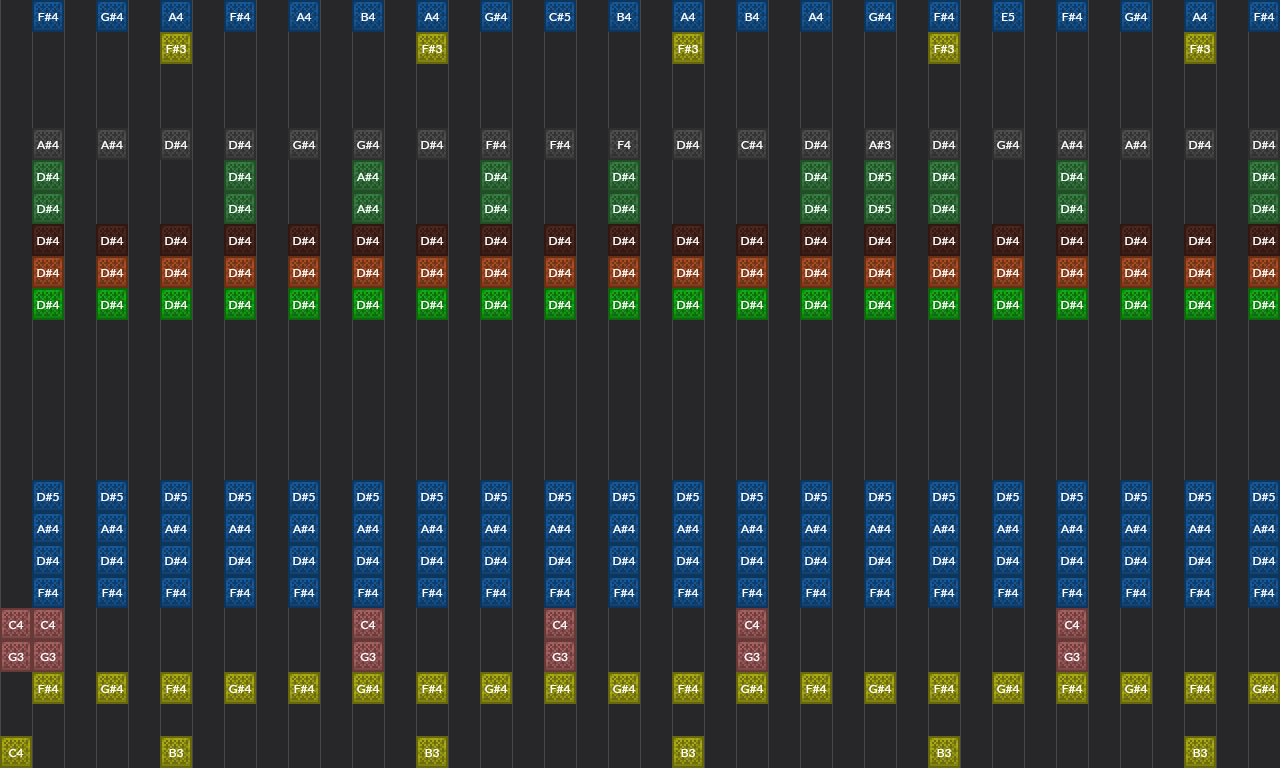Select the leftmost red G3 note
This screenshot has width=1280, height=768.
click(x=16, y=657)
